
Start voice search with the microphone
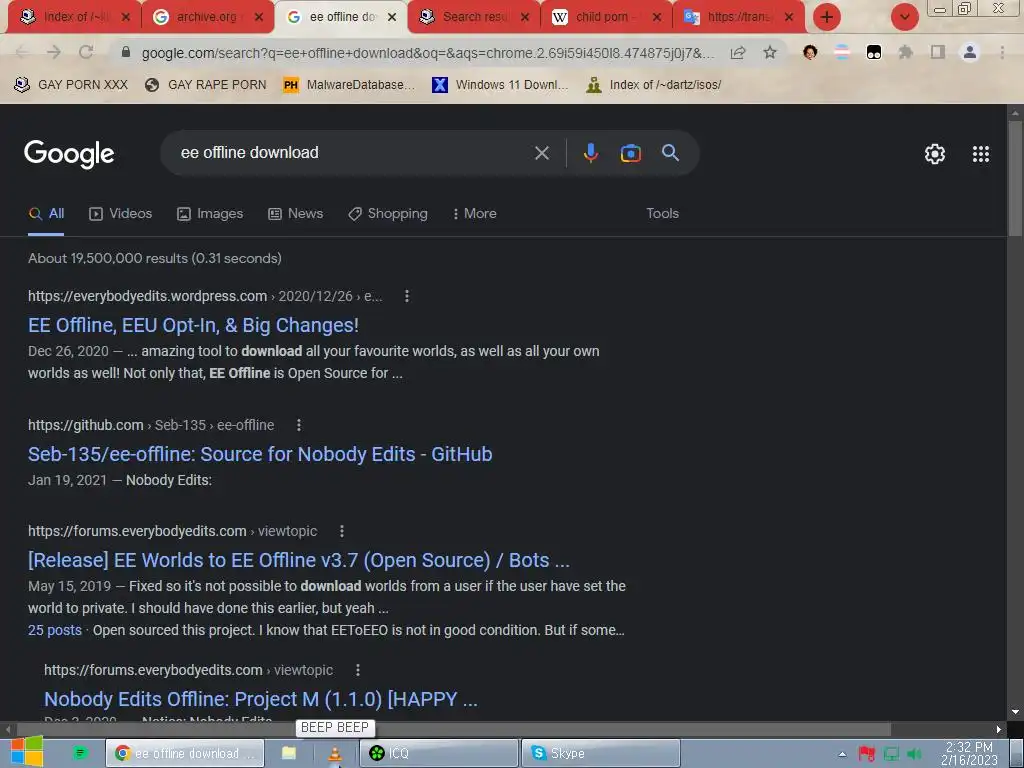tap(590, 153)
